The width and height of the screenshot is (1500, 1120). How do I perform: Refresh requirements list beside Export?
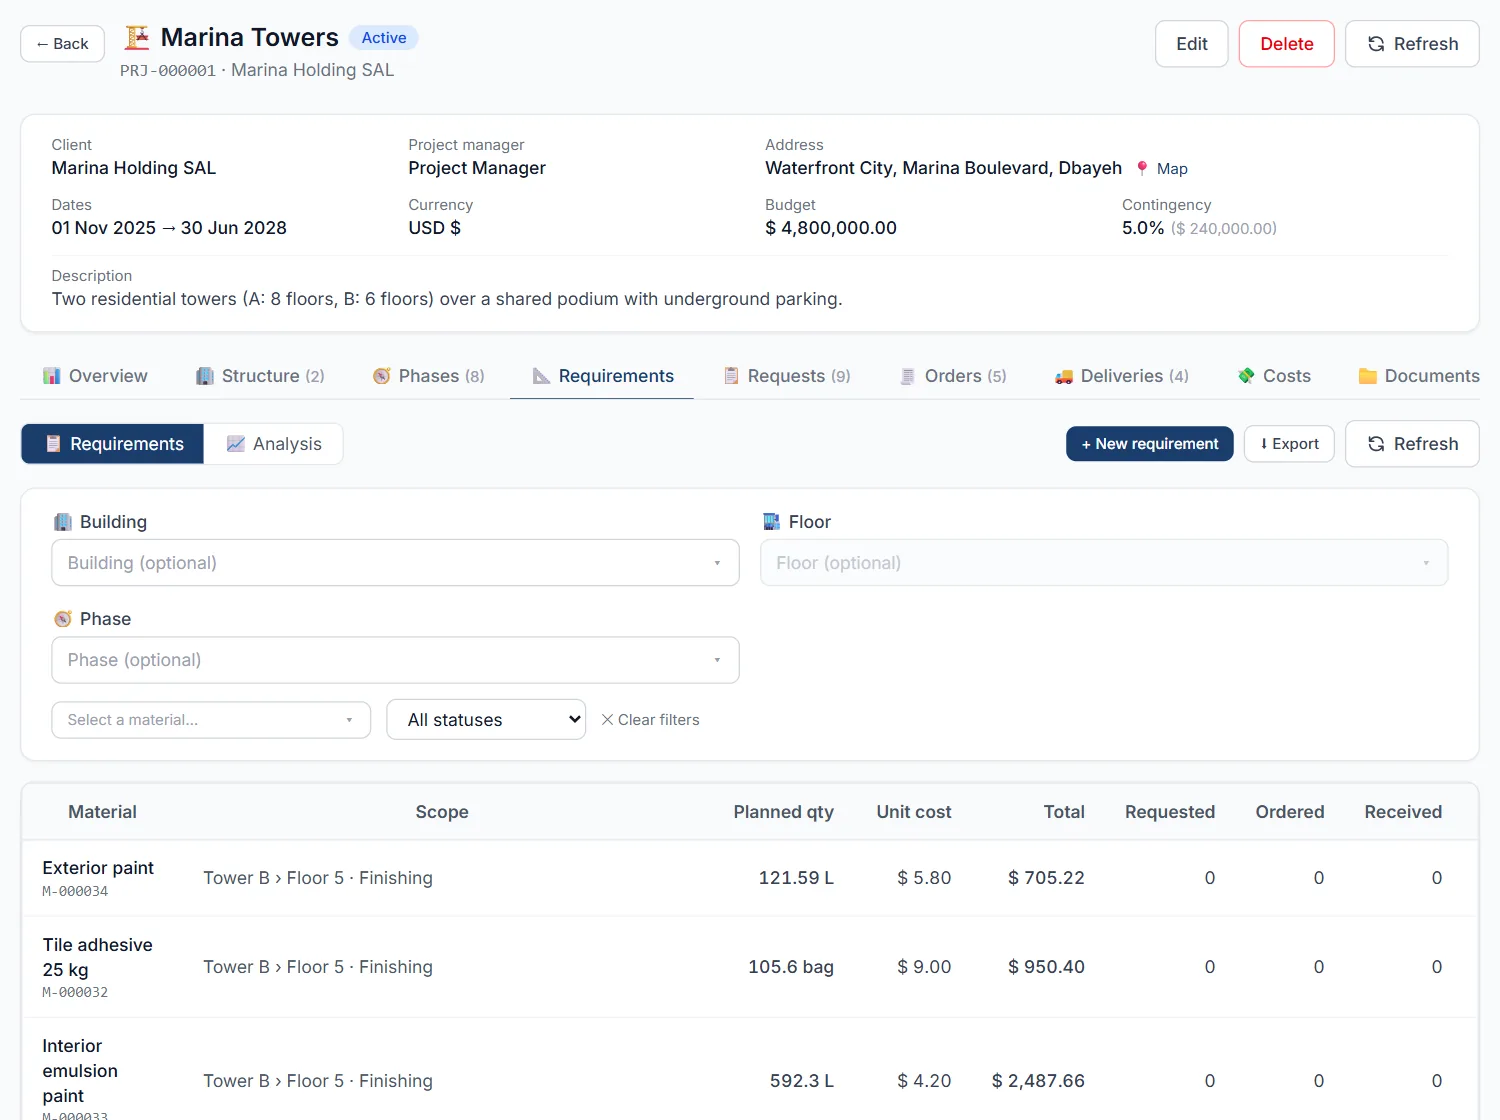click(1412, 444)
